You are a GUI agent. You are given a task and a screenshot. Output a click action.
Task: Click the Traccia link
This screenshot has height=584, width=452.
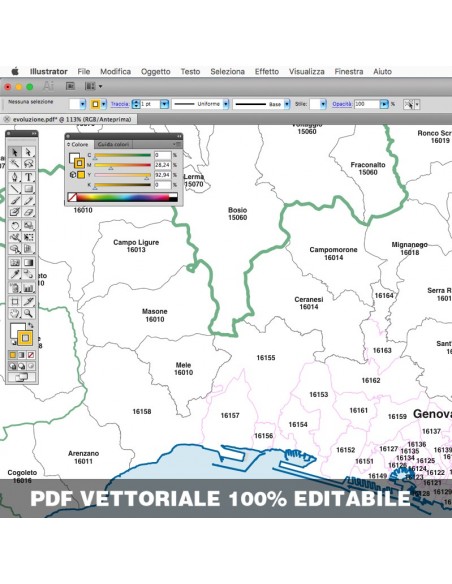120,104
